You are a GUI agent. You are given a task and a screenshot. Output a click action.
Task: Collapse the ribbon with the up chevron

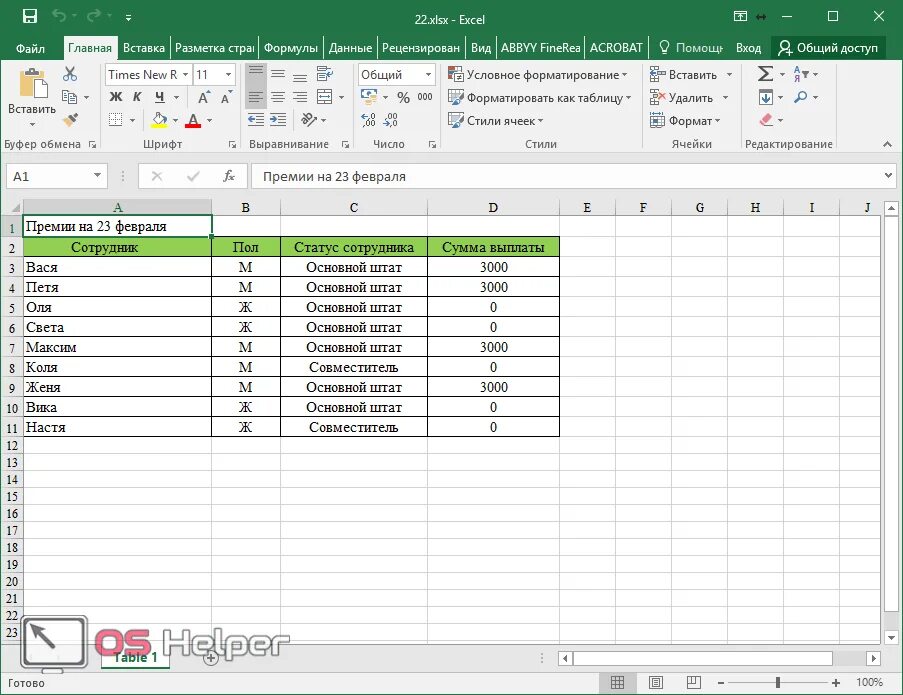pyautogui.click(x=887, y=144)
